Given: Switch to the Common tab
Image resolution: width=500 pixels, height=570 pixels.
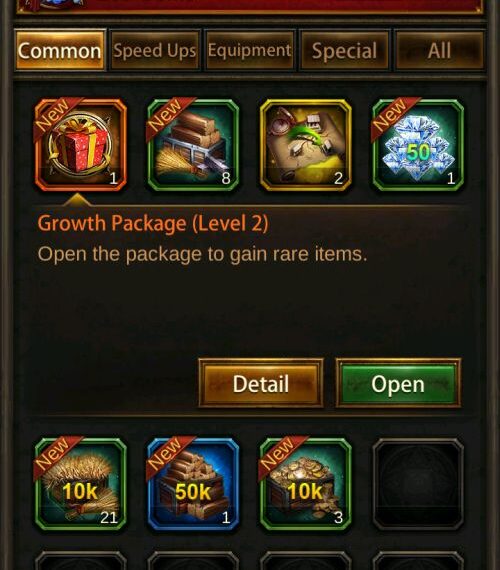Looking at the screenshot, I should pyautogui.click(x=60, y=50).
